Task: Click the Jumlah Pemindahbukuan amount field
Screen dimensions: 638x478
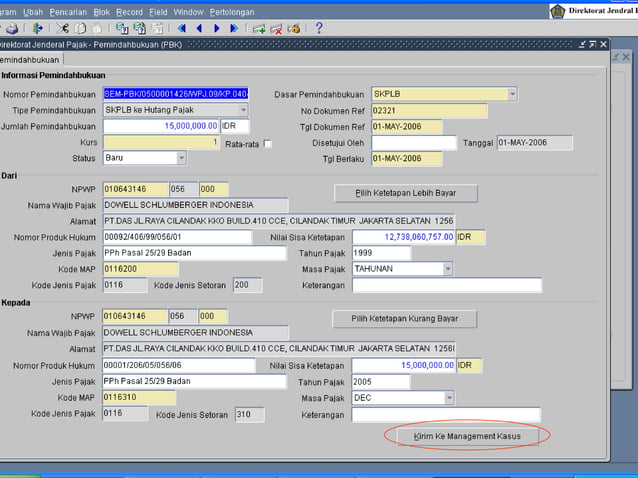Action: click(x=161, y=126)
